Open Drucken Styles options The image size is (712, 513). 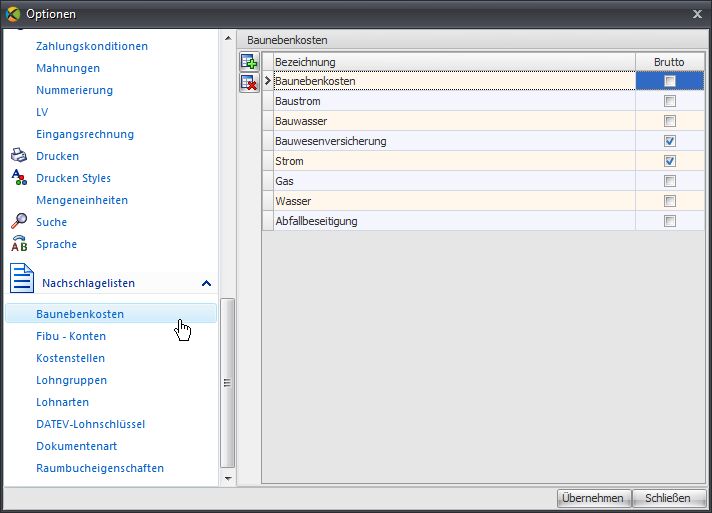click(74, 178)
